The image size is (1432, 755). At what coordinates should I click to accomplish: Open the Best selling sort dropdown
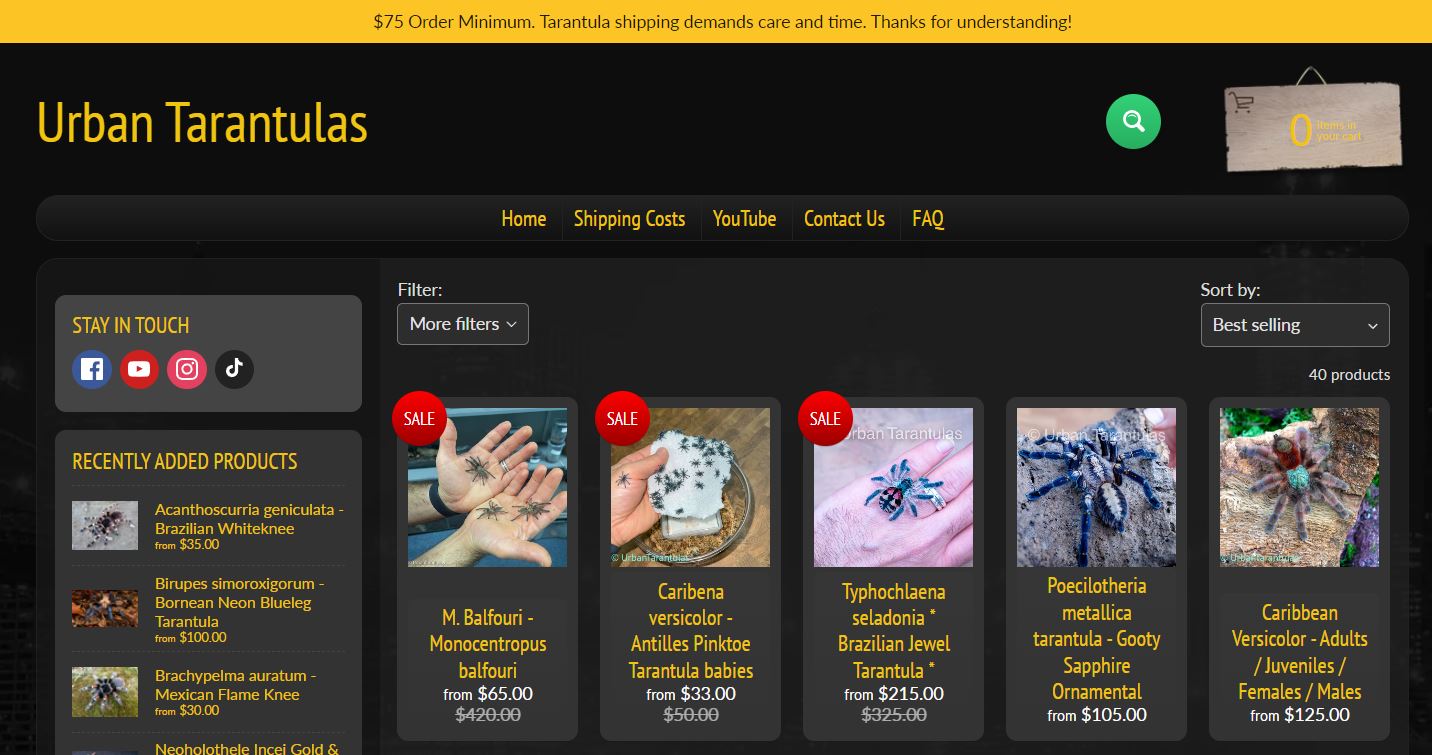click(1295, 325)
